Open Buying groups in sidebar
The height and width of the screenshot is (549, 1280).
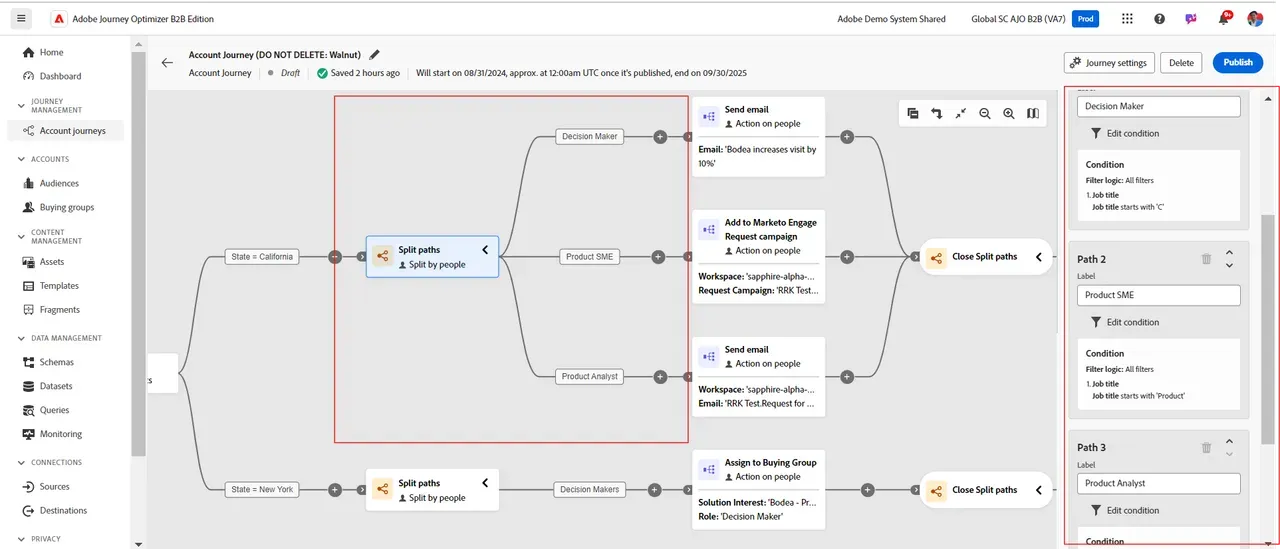pos(65,207)
